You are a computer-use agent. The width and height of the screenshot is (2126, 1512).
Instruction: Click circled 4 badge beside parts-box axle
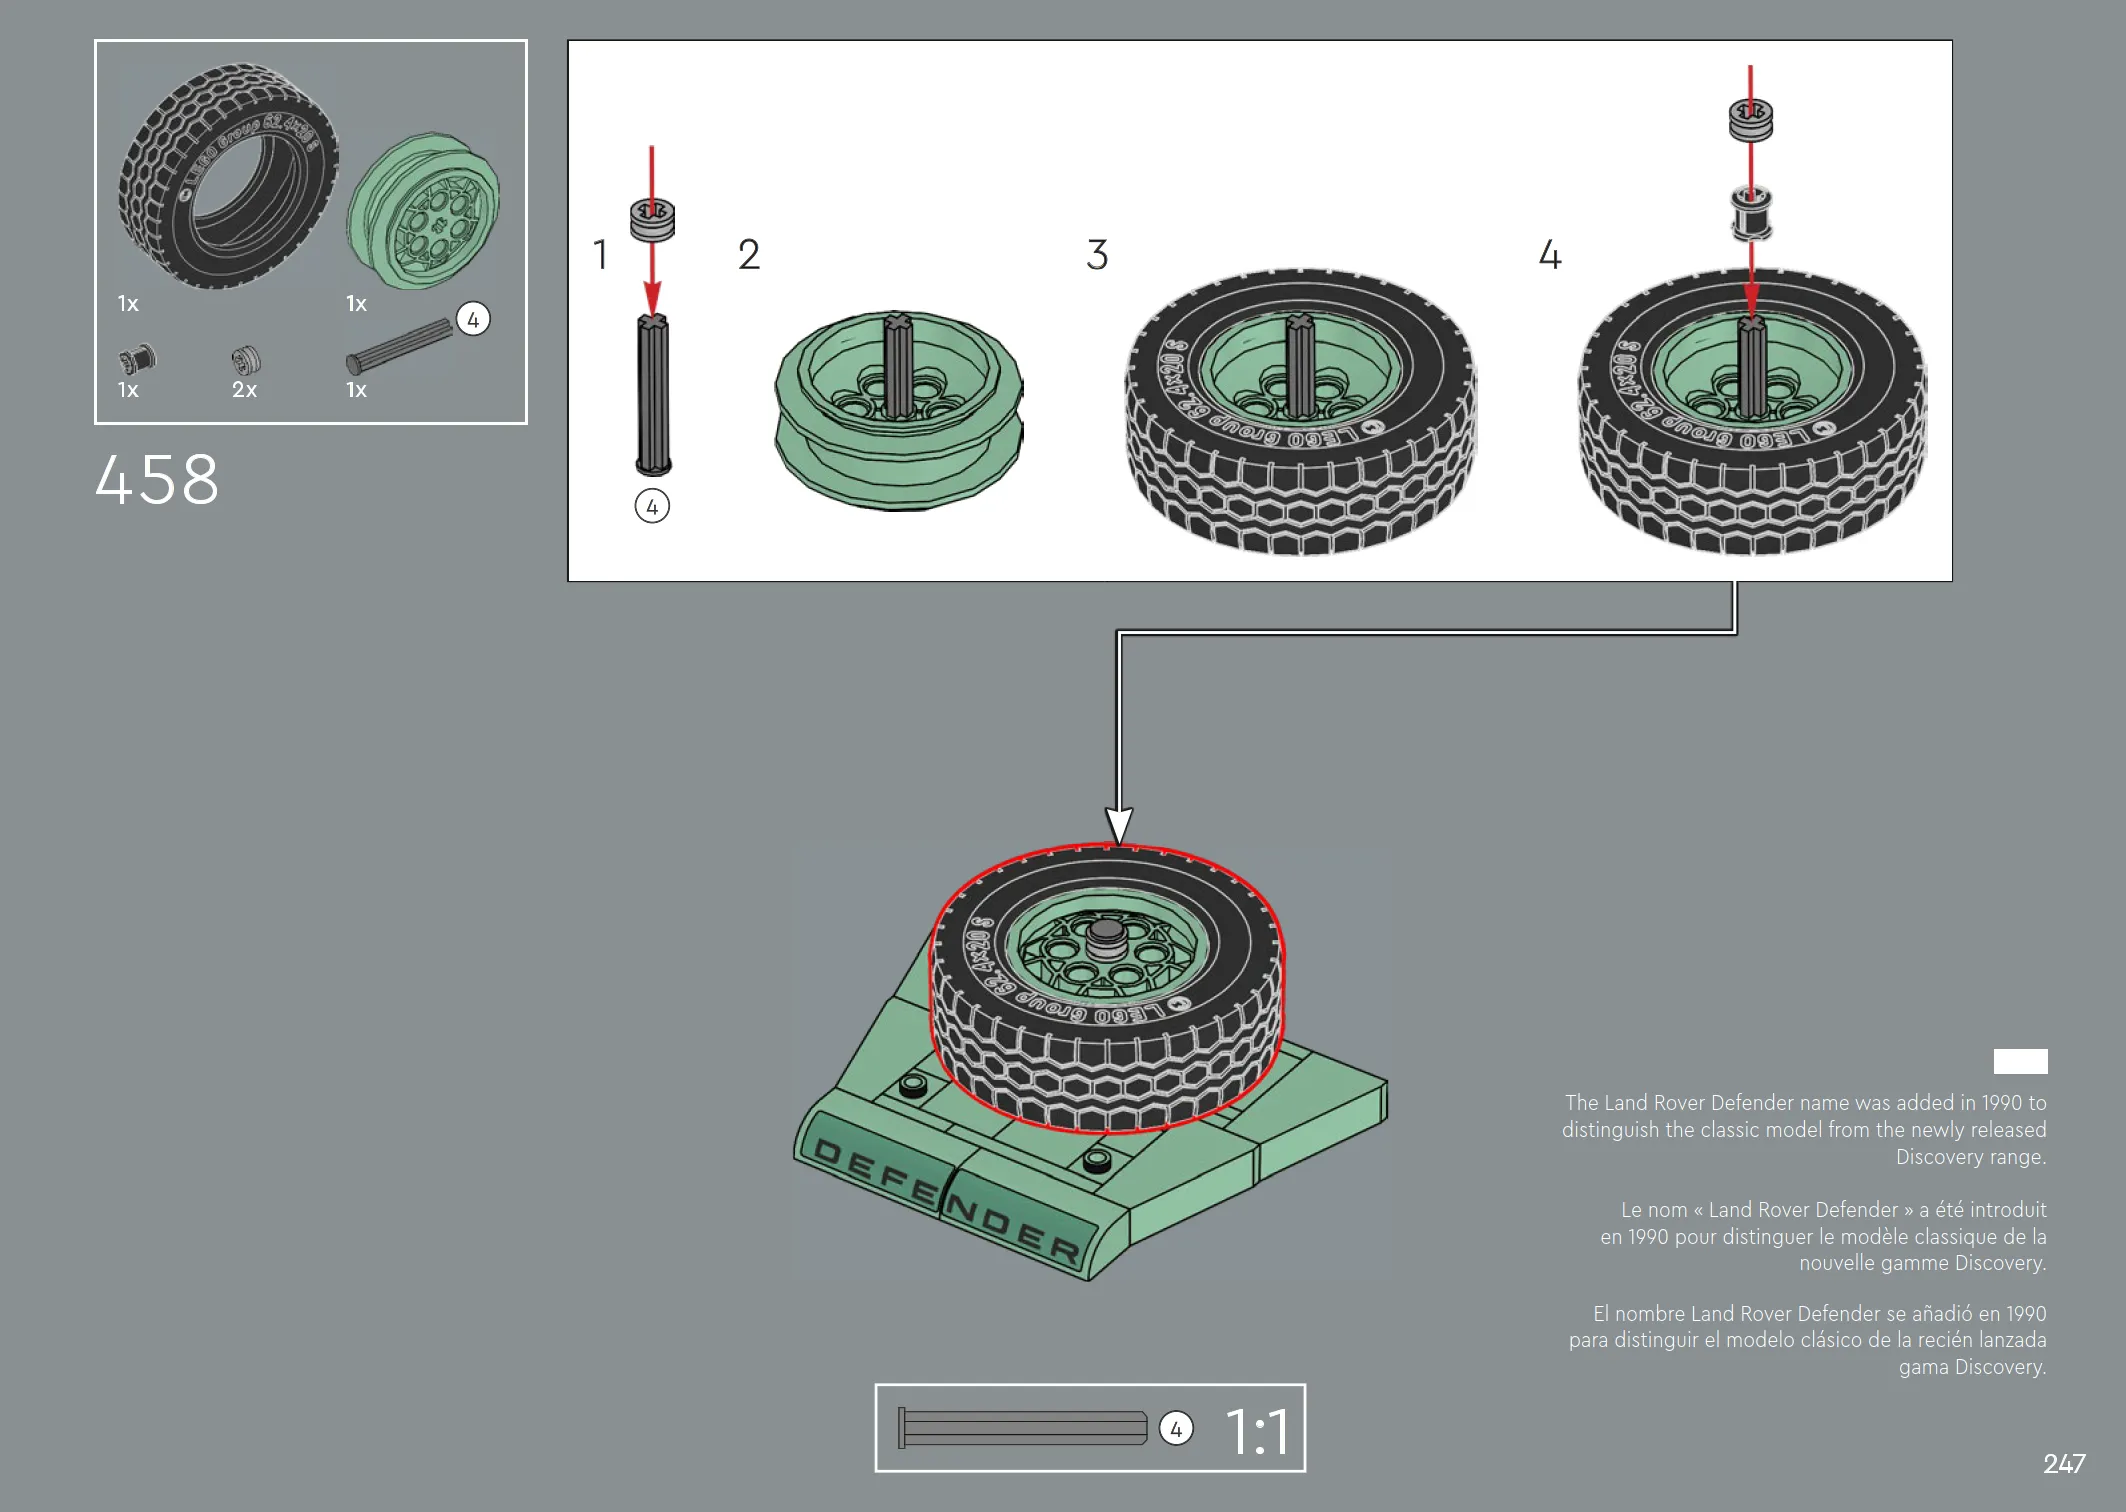[x=473, y=320]
